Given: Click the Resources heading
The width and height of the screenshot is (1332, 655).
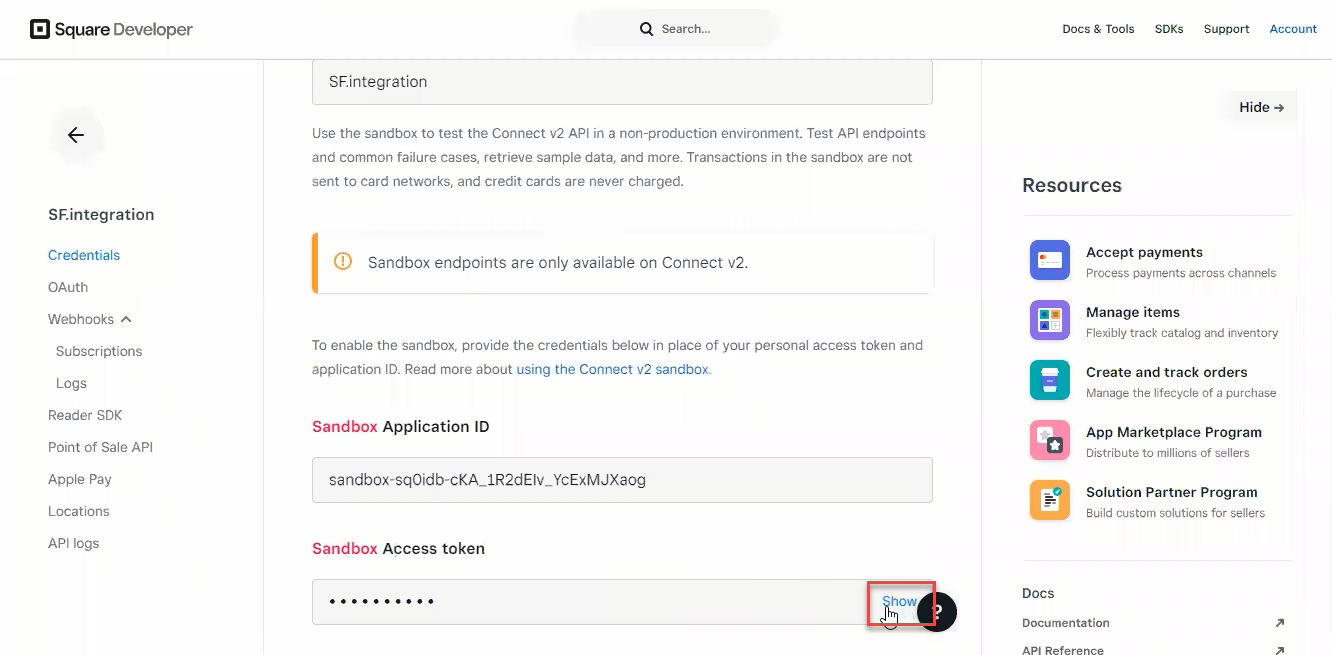Looking at the screenshot, I should coord(1072,185).
